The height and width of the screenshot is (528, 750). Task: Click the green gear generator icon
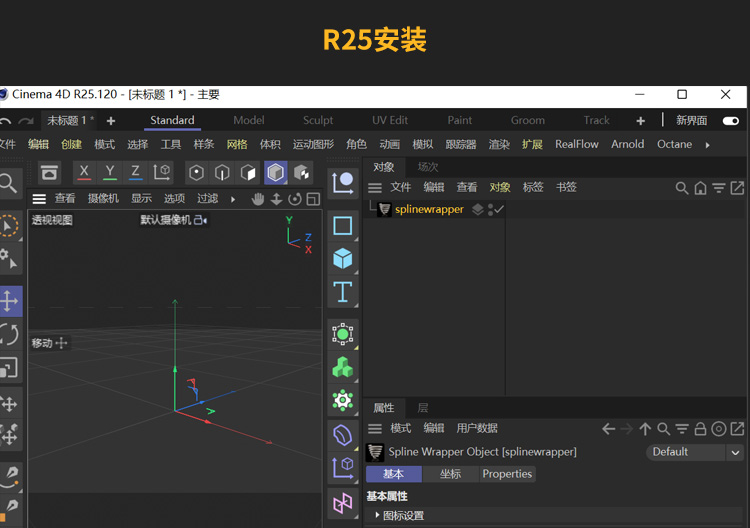point(343,400)
